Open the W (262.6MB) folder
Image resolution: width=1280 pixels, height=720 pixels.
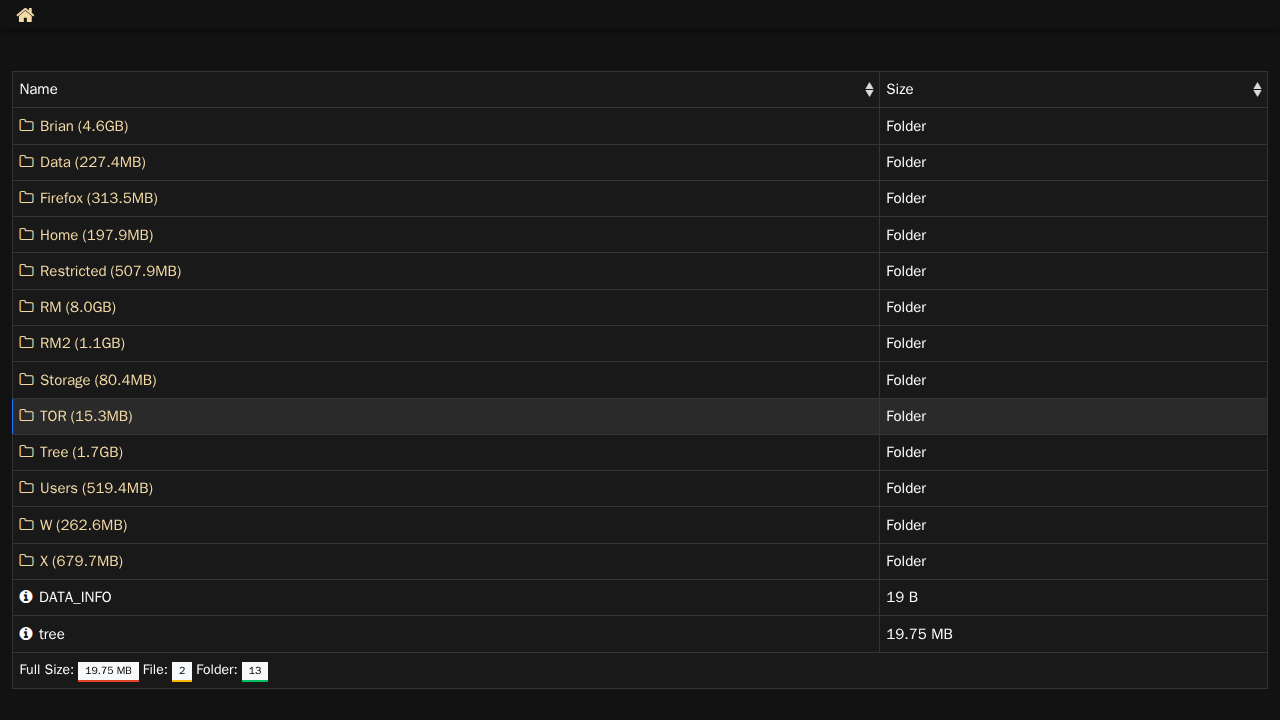pyautogui.click(x=83, y=525)
